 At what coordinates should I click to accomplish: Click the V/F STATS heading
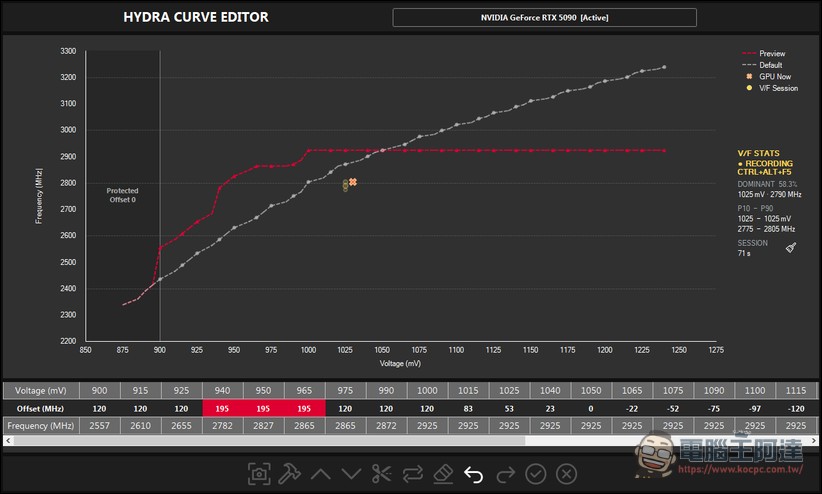pos(759,153)
